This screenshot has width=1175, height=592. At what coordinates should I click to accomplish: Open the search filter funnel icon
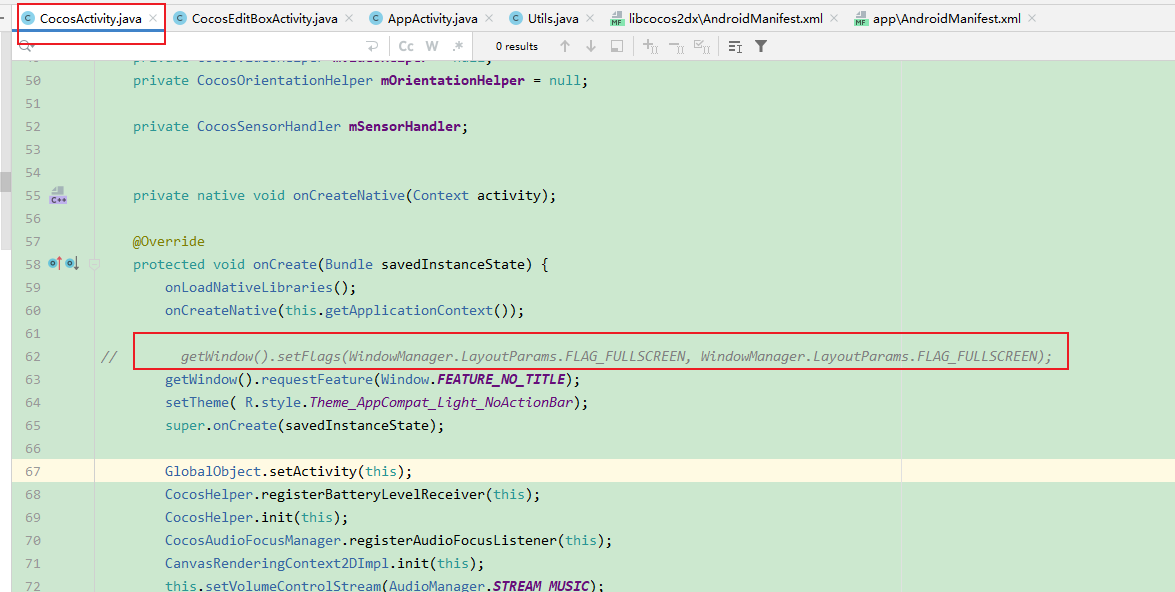point(761,46)
